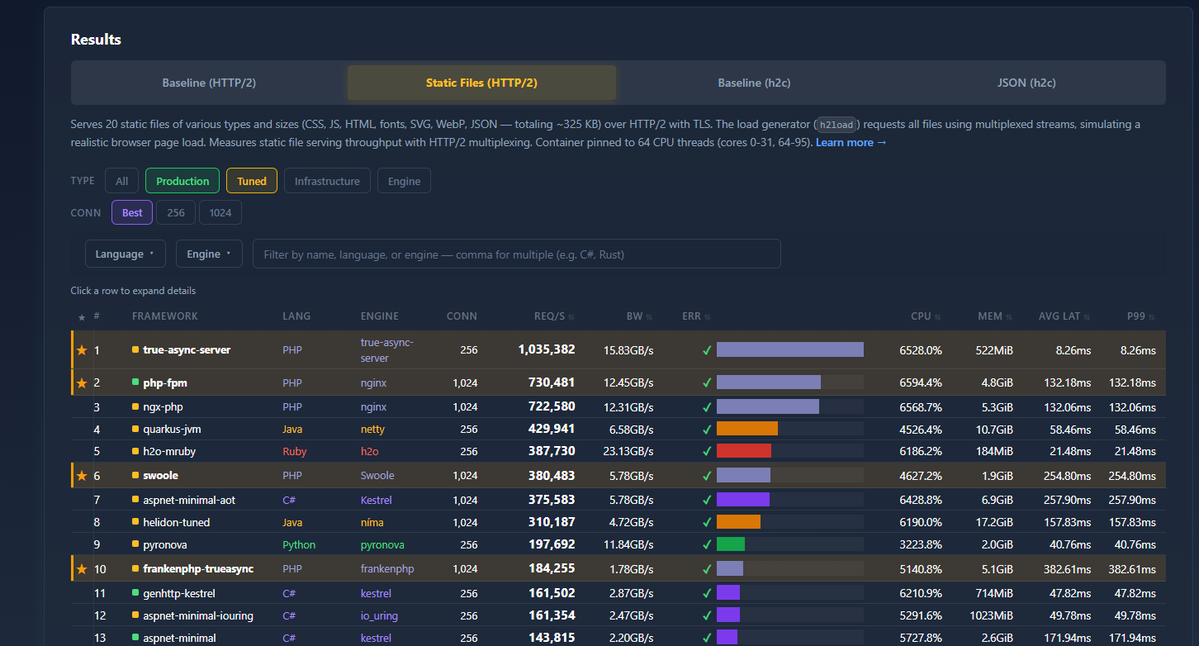1199x646 pixels.
Task: Sort by CPU column
Action: 925,317
